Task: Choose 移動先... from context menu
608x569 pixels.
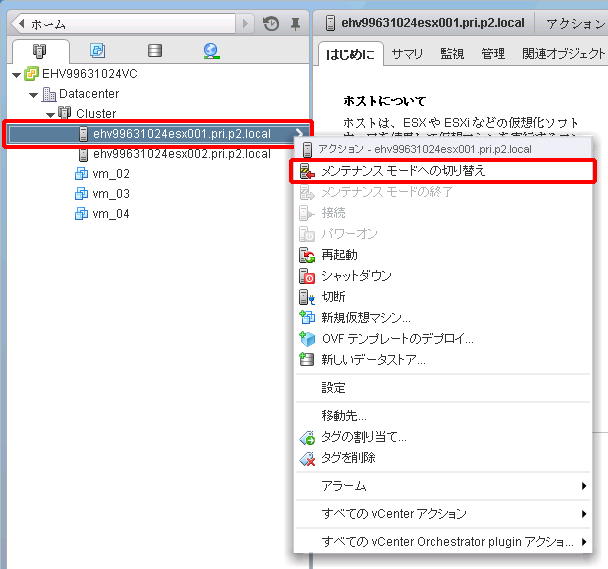Action: 344,416
